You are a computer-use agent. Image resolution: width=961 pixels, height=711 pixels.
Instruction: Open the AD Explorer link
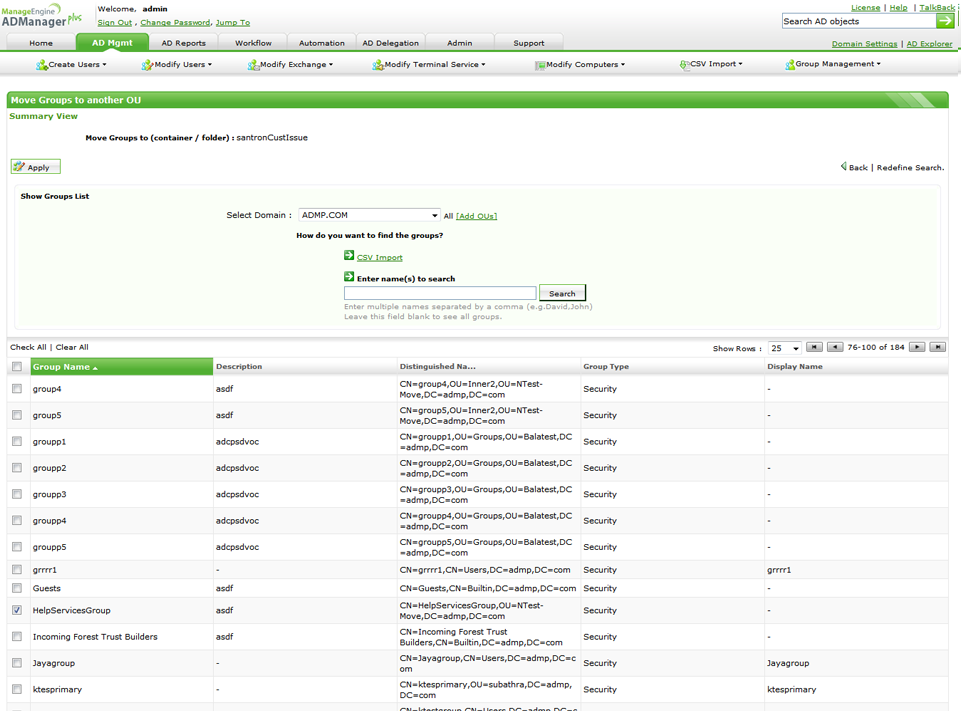(929, 44)
